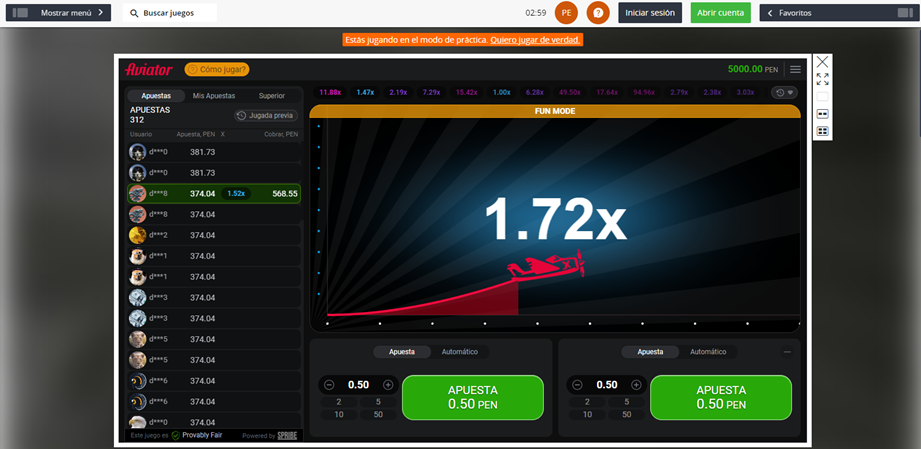Choose quick bet 50 in right panel

point(627,414)
